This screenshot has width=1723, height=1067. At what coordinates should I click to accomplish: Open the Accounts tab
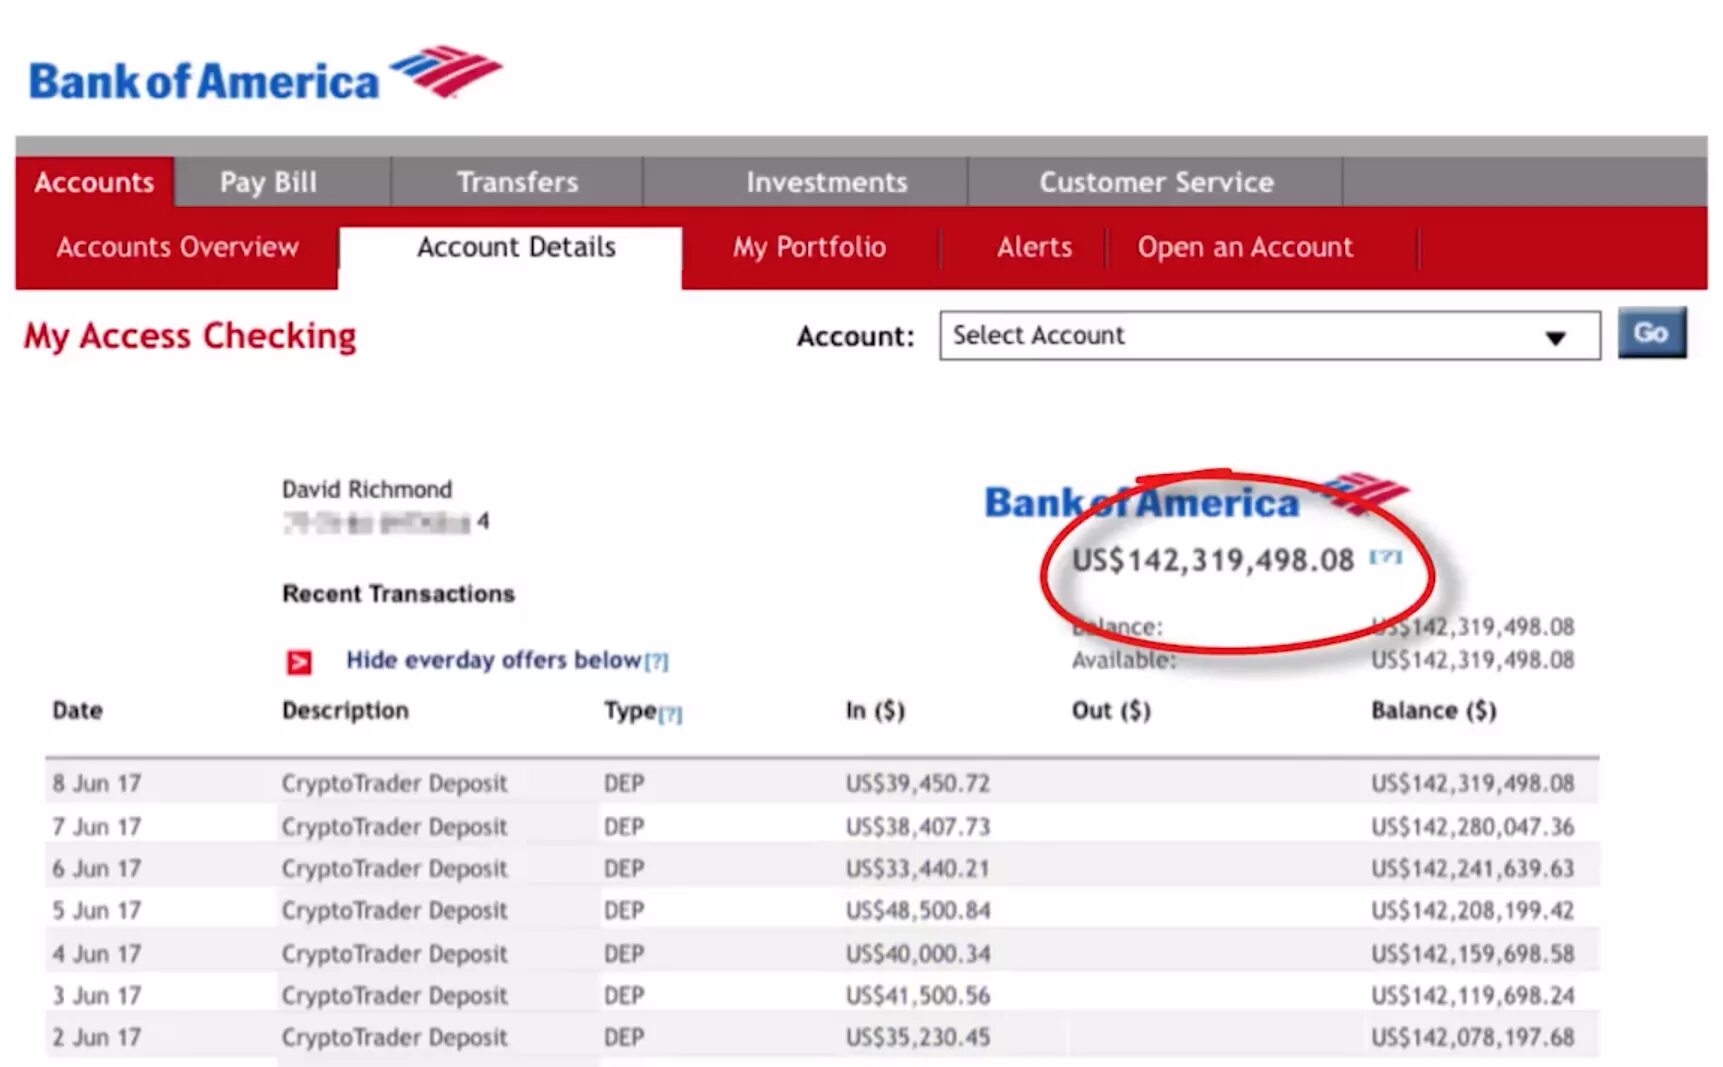click(95, 182)
